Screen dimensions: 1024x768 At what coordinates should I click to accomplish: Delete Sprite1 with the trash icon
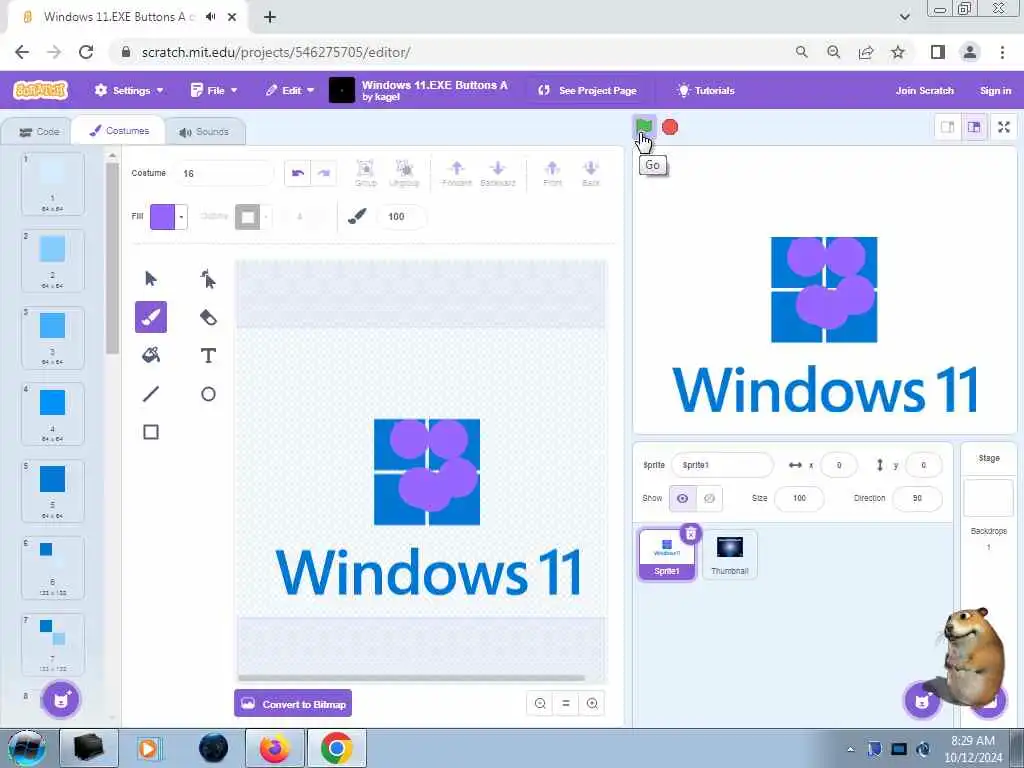690,534
